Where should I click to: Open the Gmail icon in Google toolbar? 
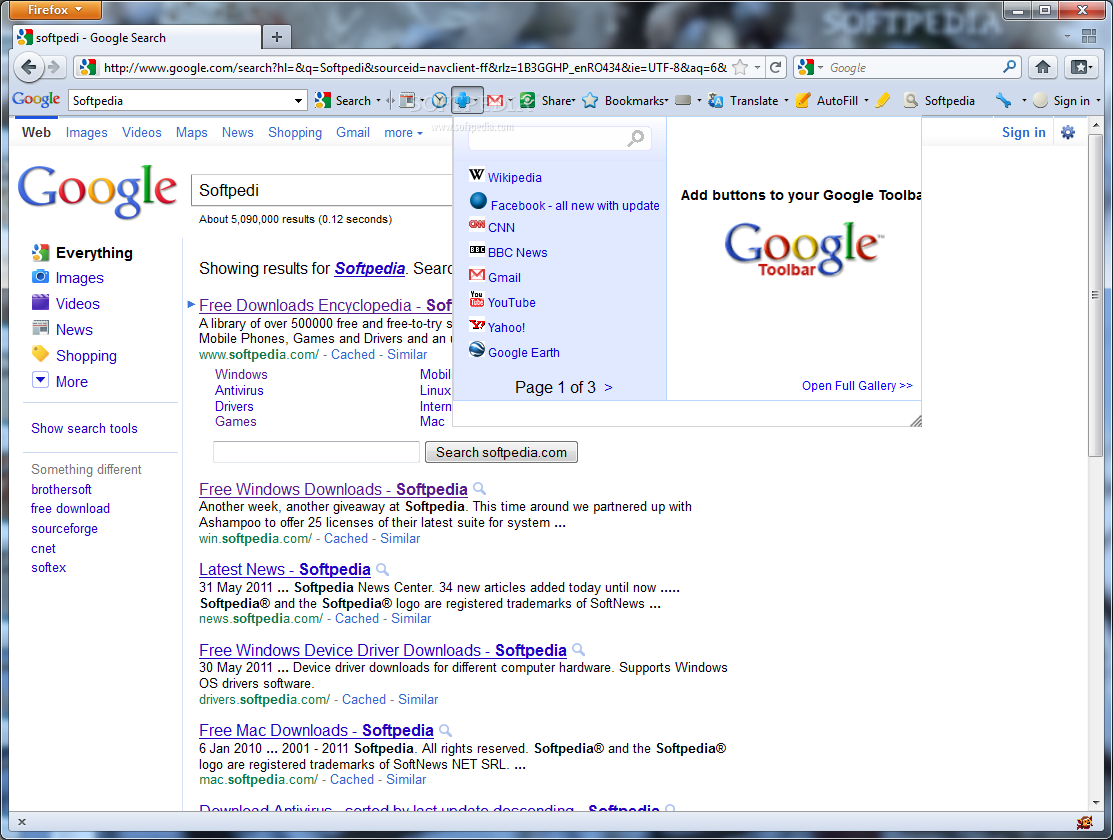[495, 101]
